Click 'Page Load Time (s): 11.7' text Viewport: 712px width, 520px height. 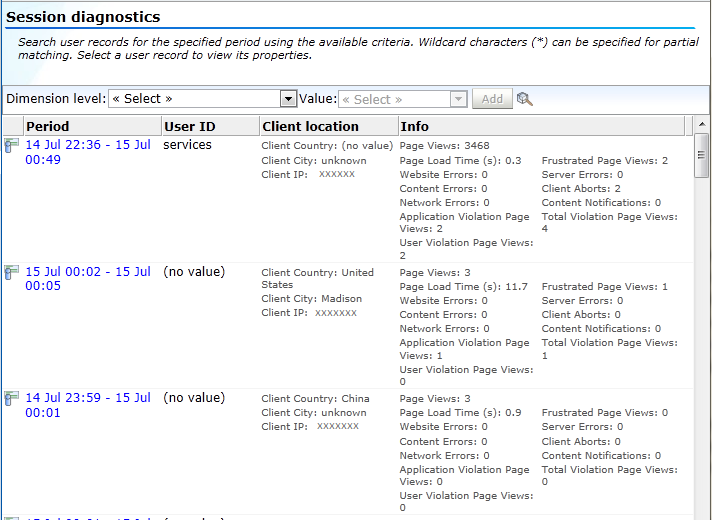464,287
